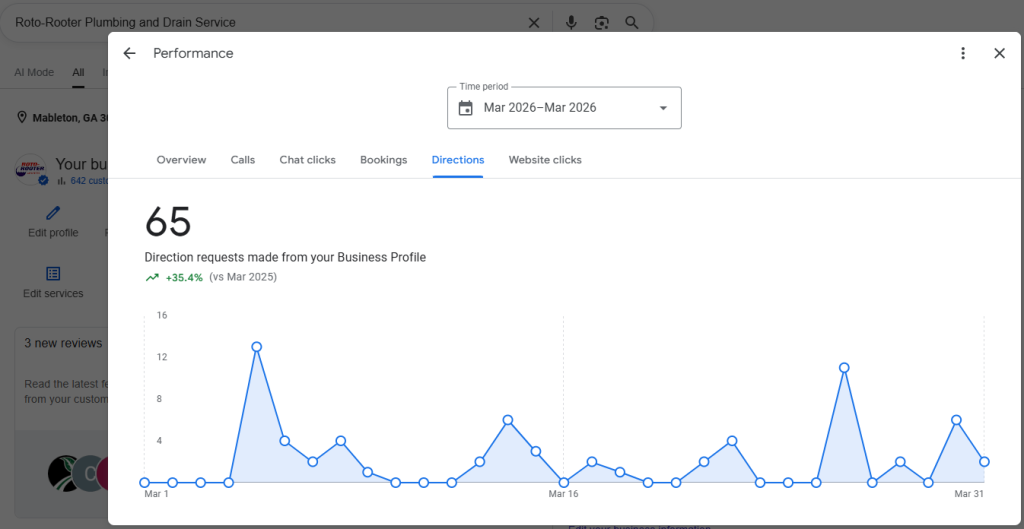This screenshot has width=1024, height=529.
Task: Click the 16 label on the chart y-axis
Action: coord(162,315)
